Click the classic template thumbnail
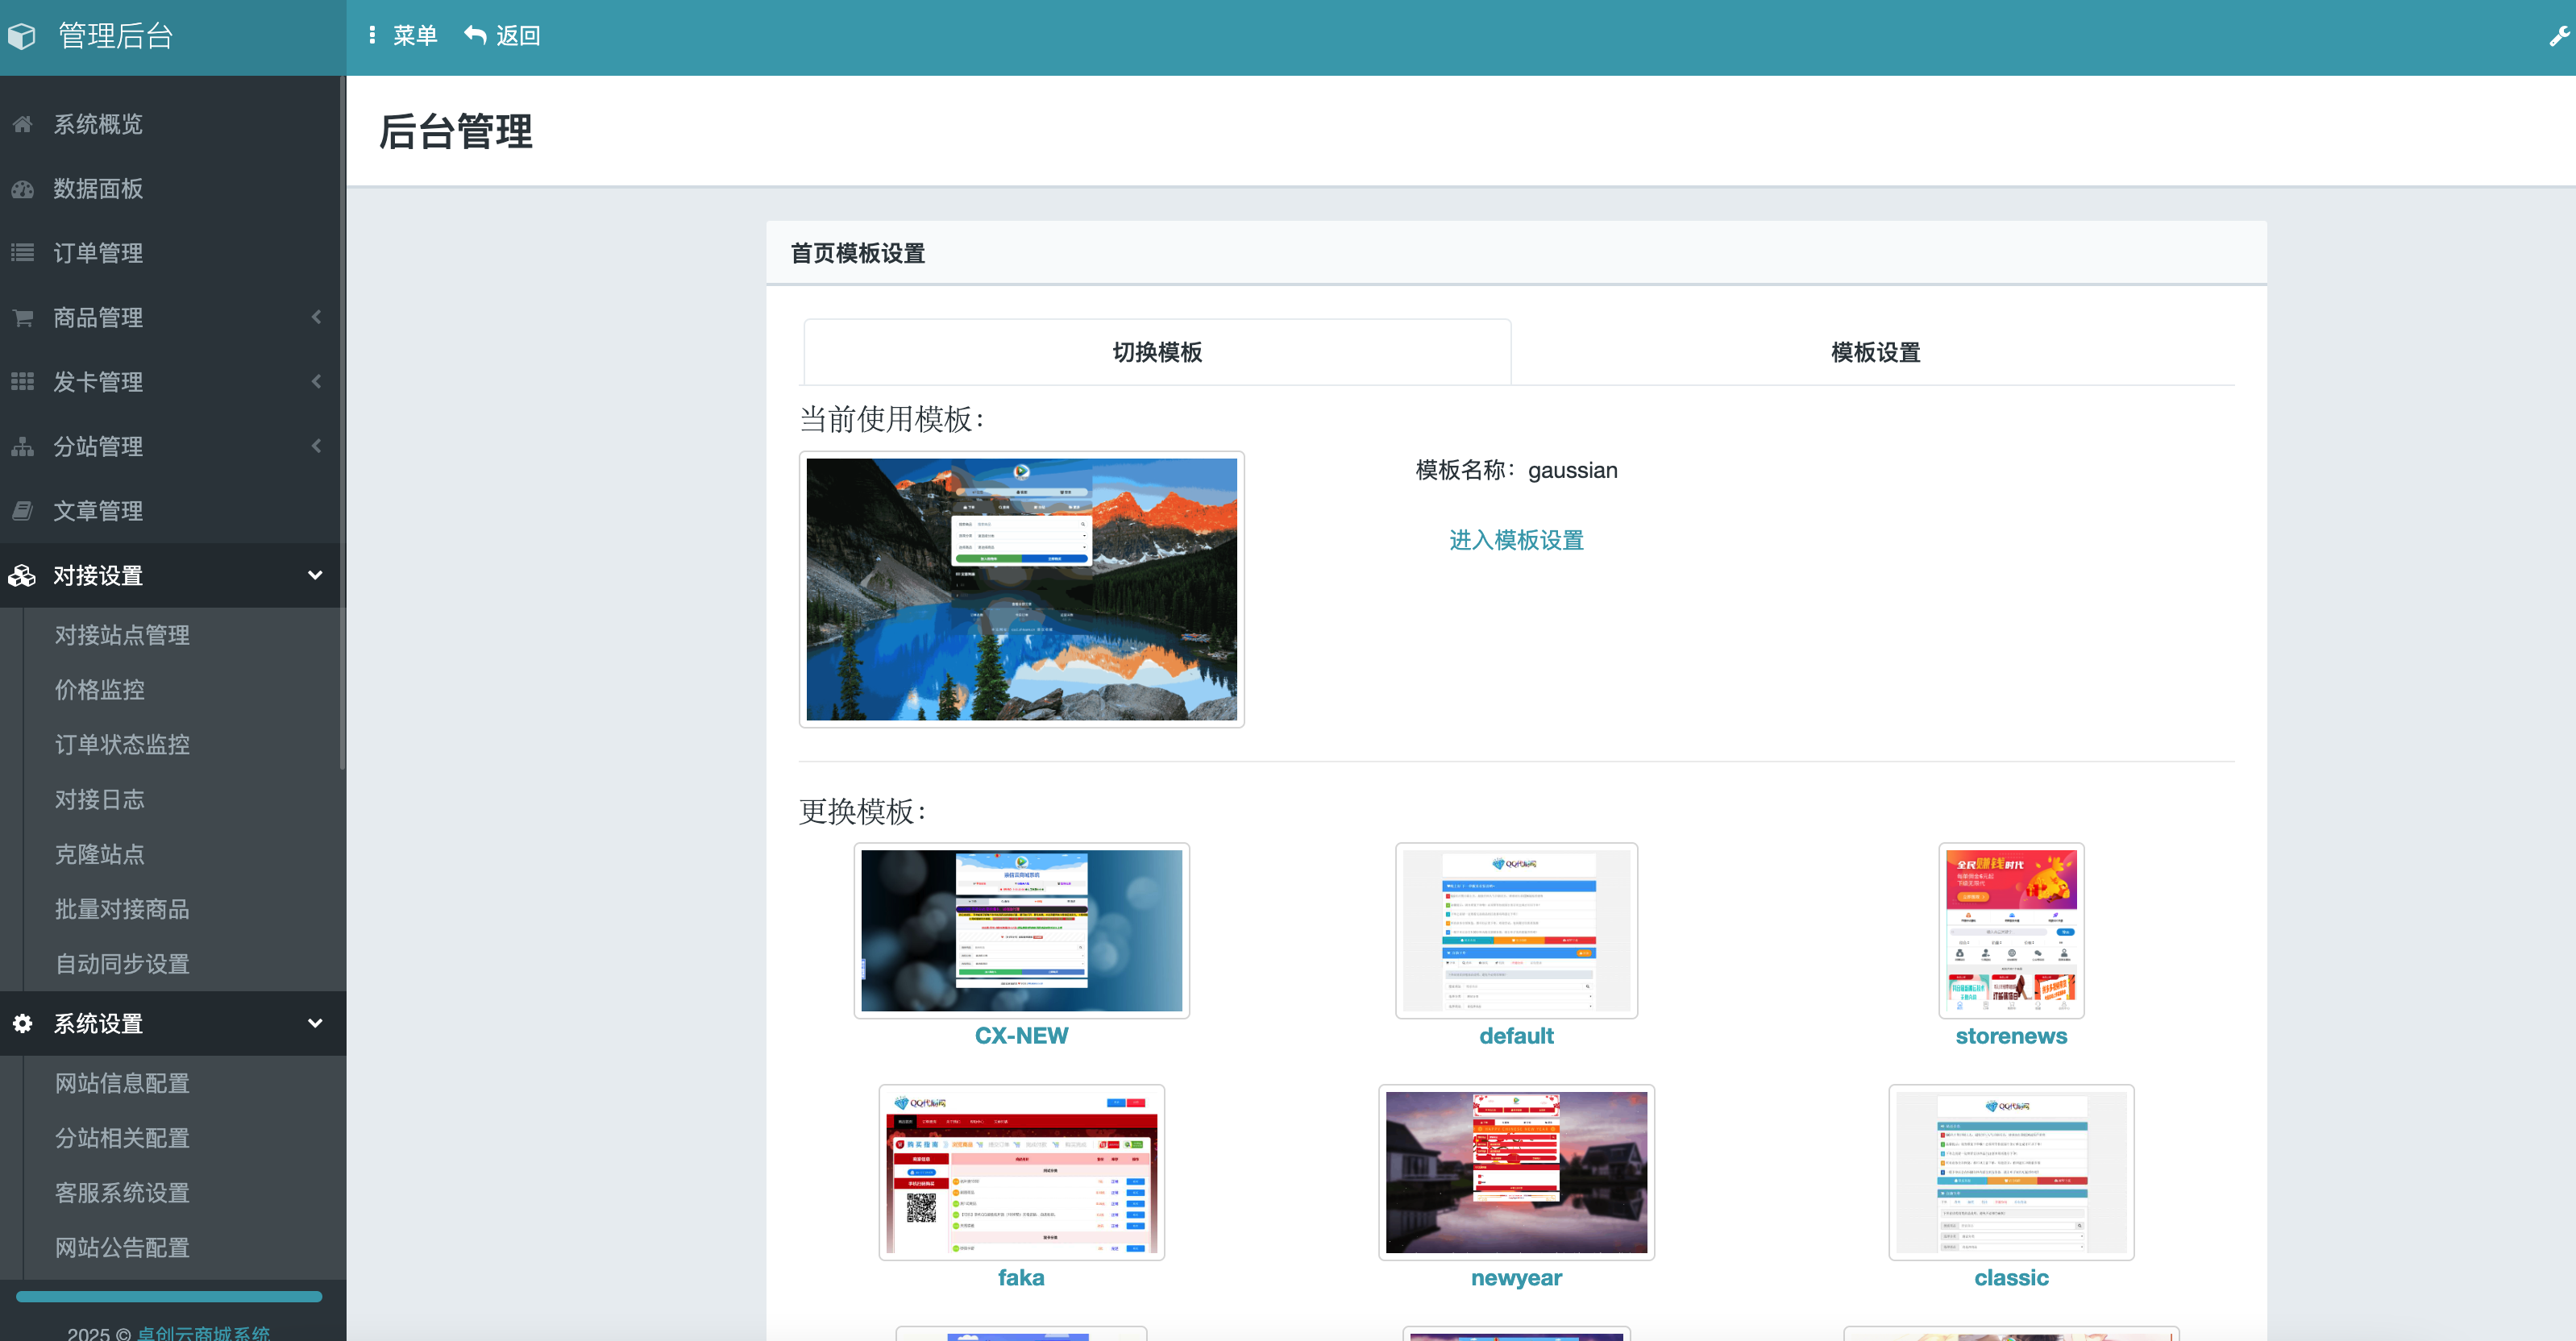 (2011, 1172)
